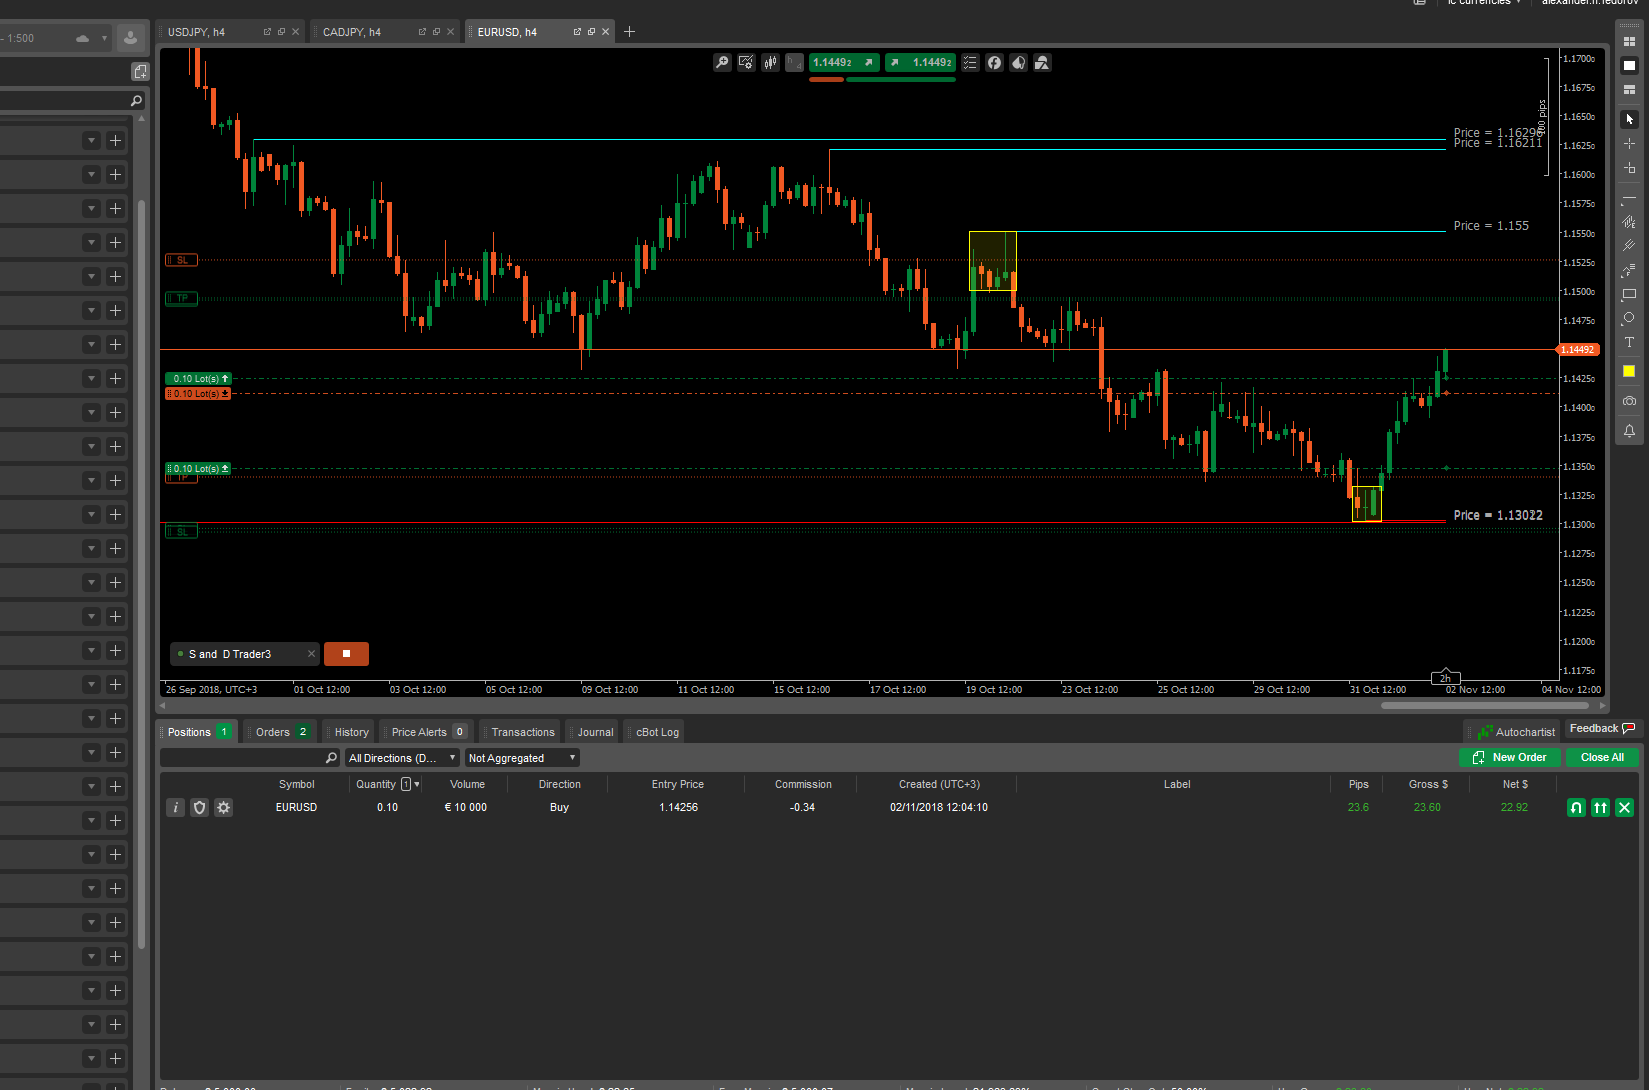Click the Entry Price column header
The height and width of the screenshot is (1090, 1649).
click(x=677, y=784)
